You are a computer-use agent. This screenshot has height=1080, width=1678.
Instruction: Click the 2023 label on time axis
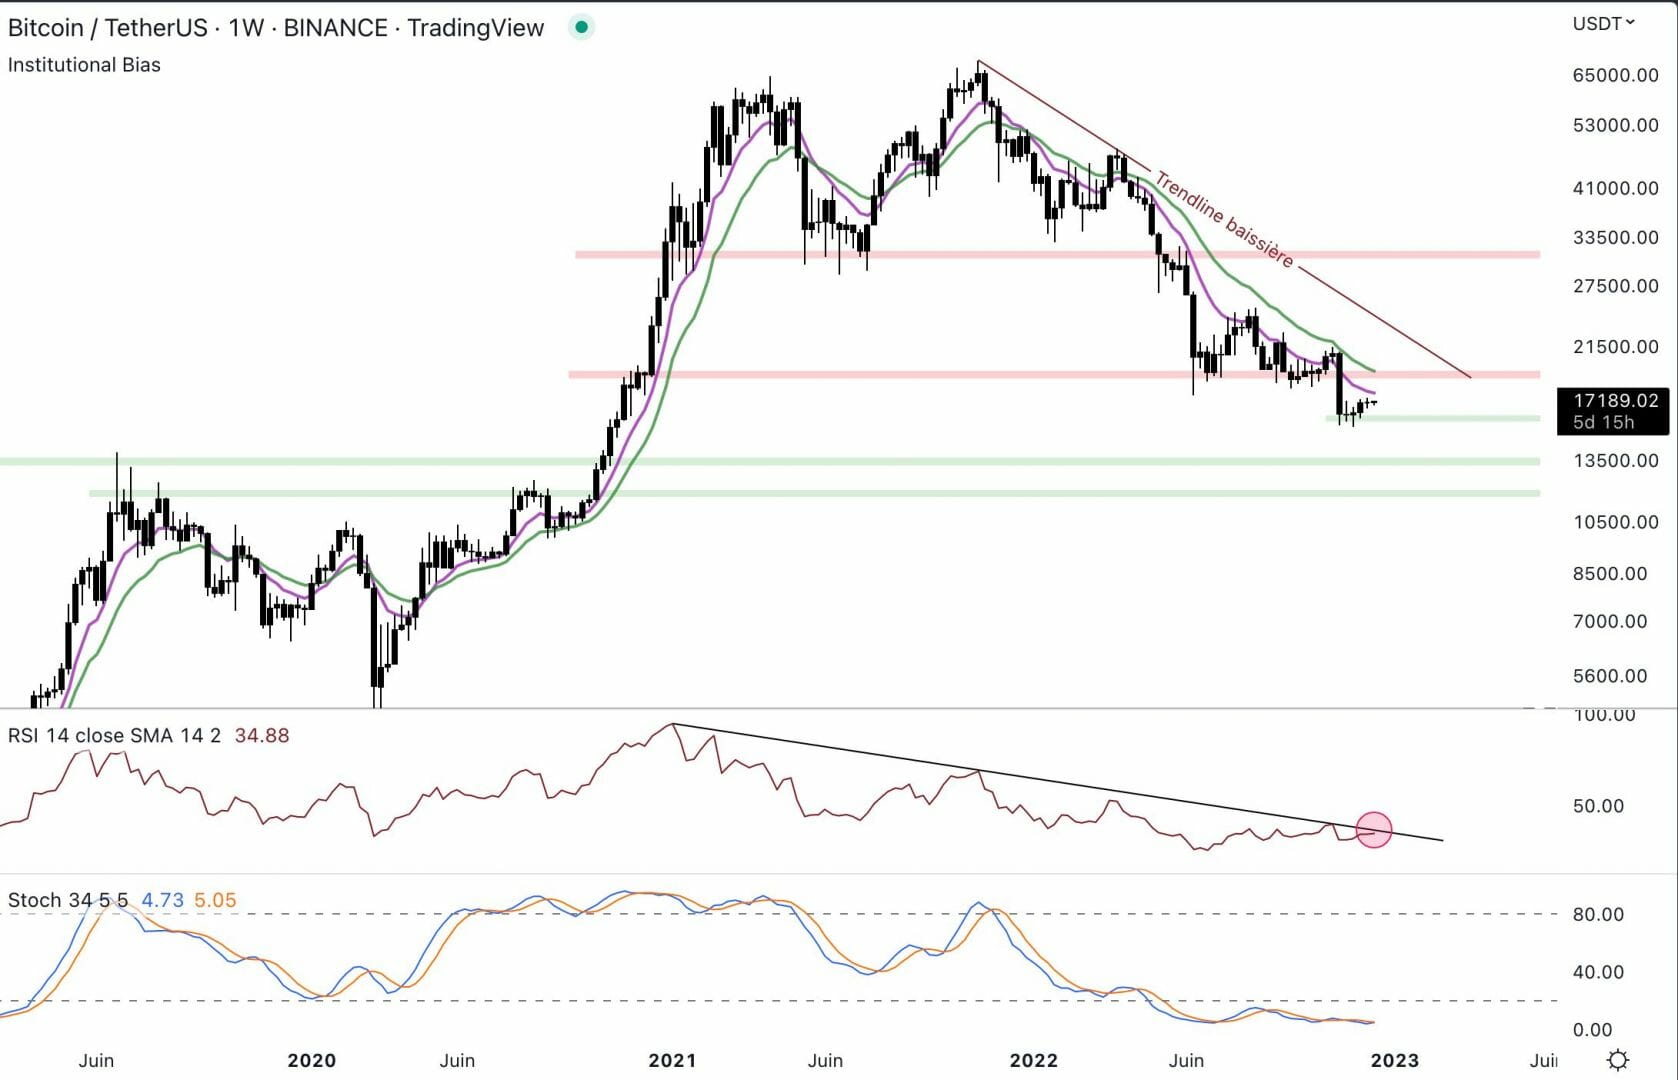1394,1060
